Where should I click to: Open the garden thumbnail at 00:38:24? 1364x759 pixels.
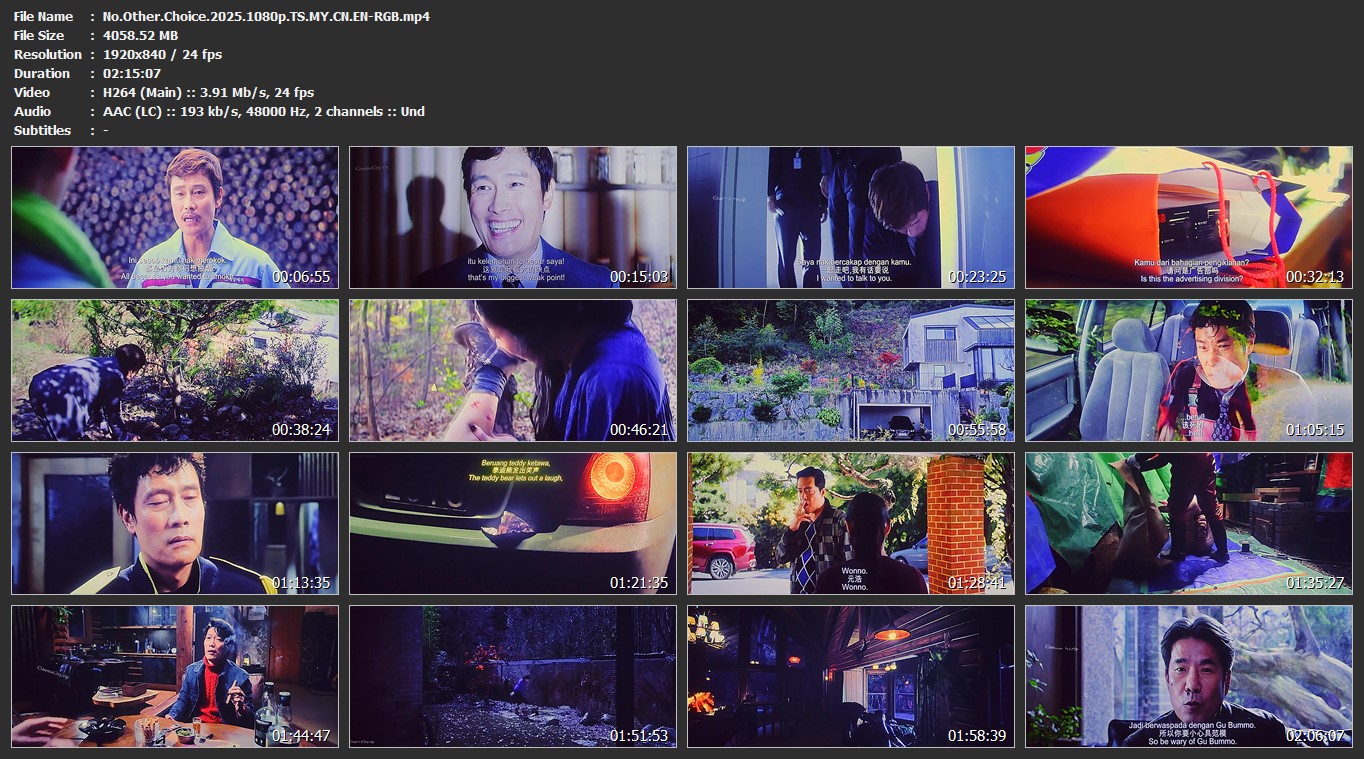175,370
